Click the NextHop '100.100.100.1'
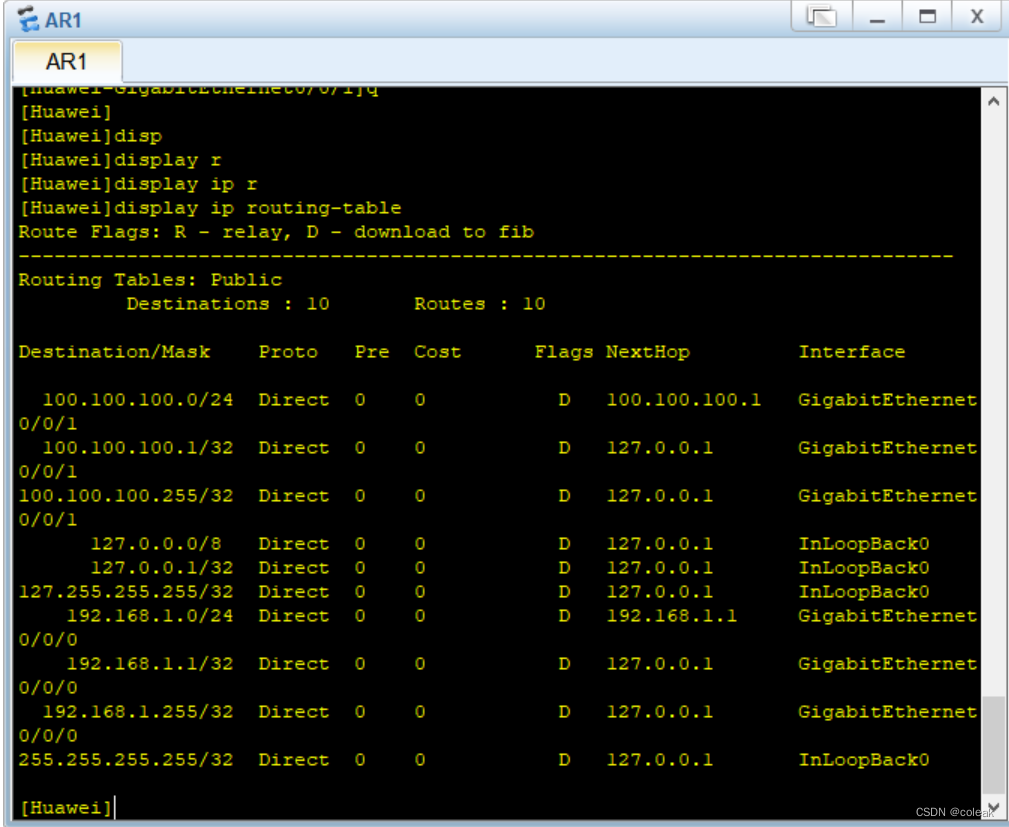 click(683, 400)
